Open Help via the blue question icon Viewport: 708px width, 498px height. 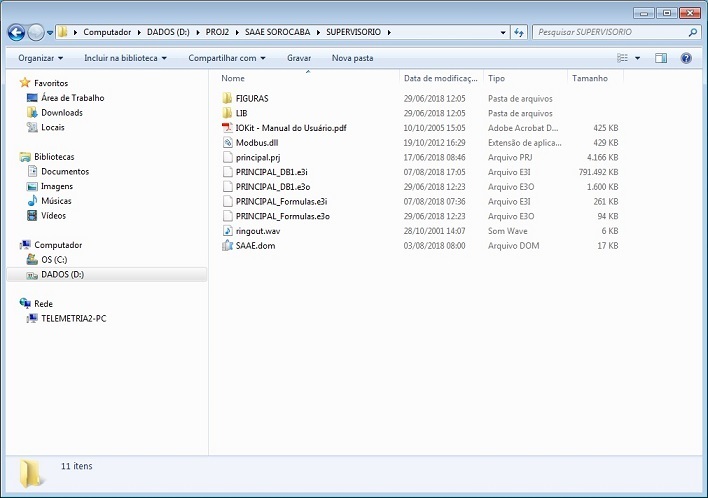[686, 58]
